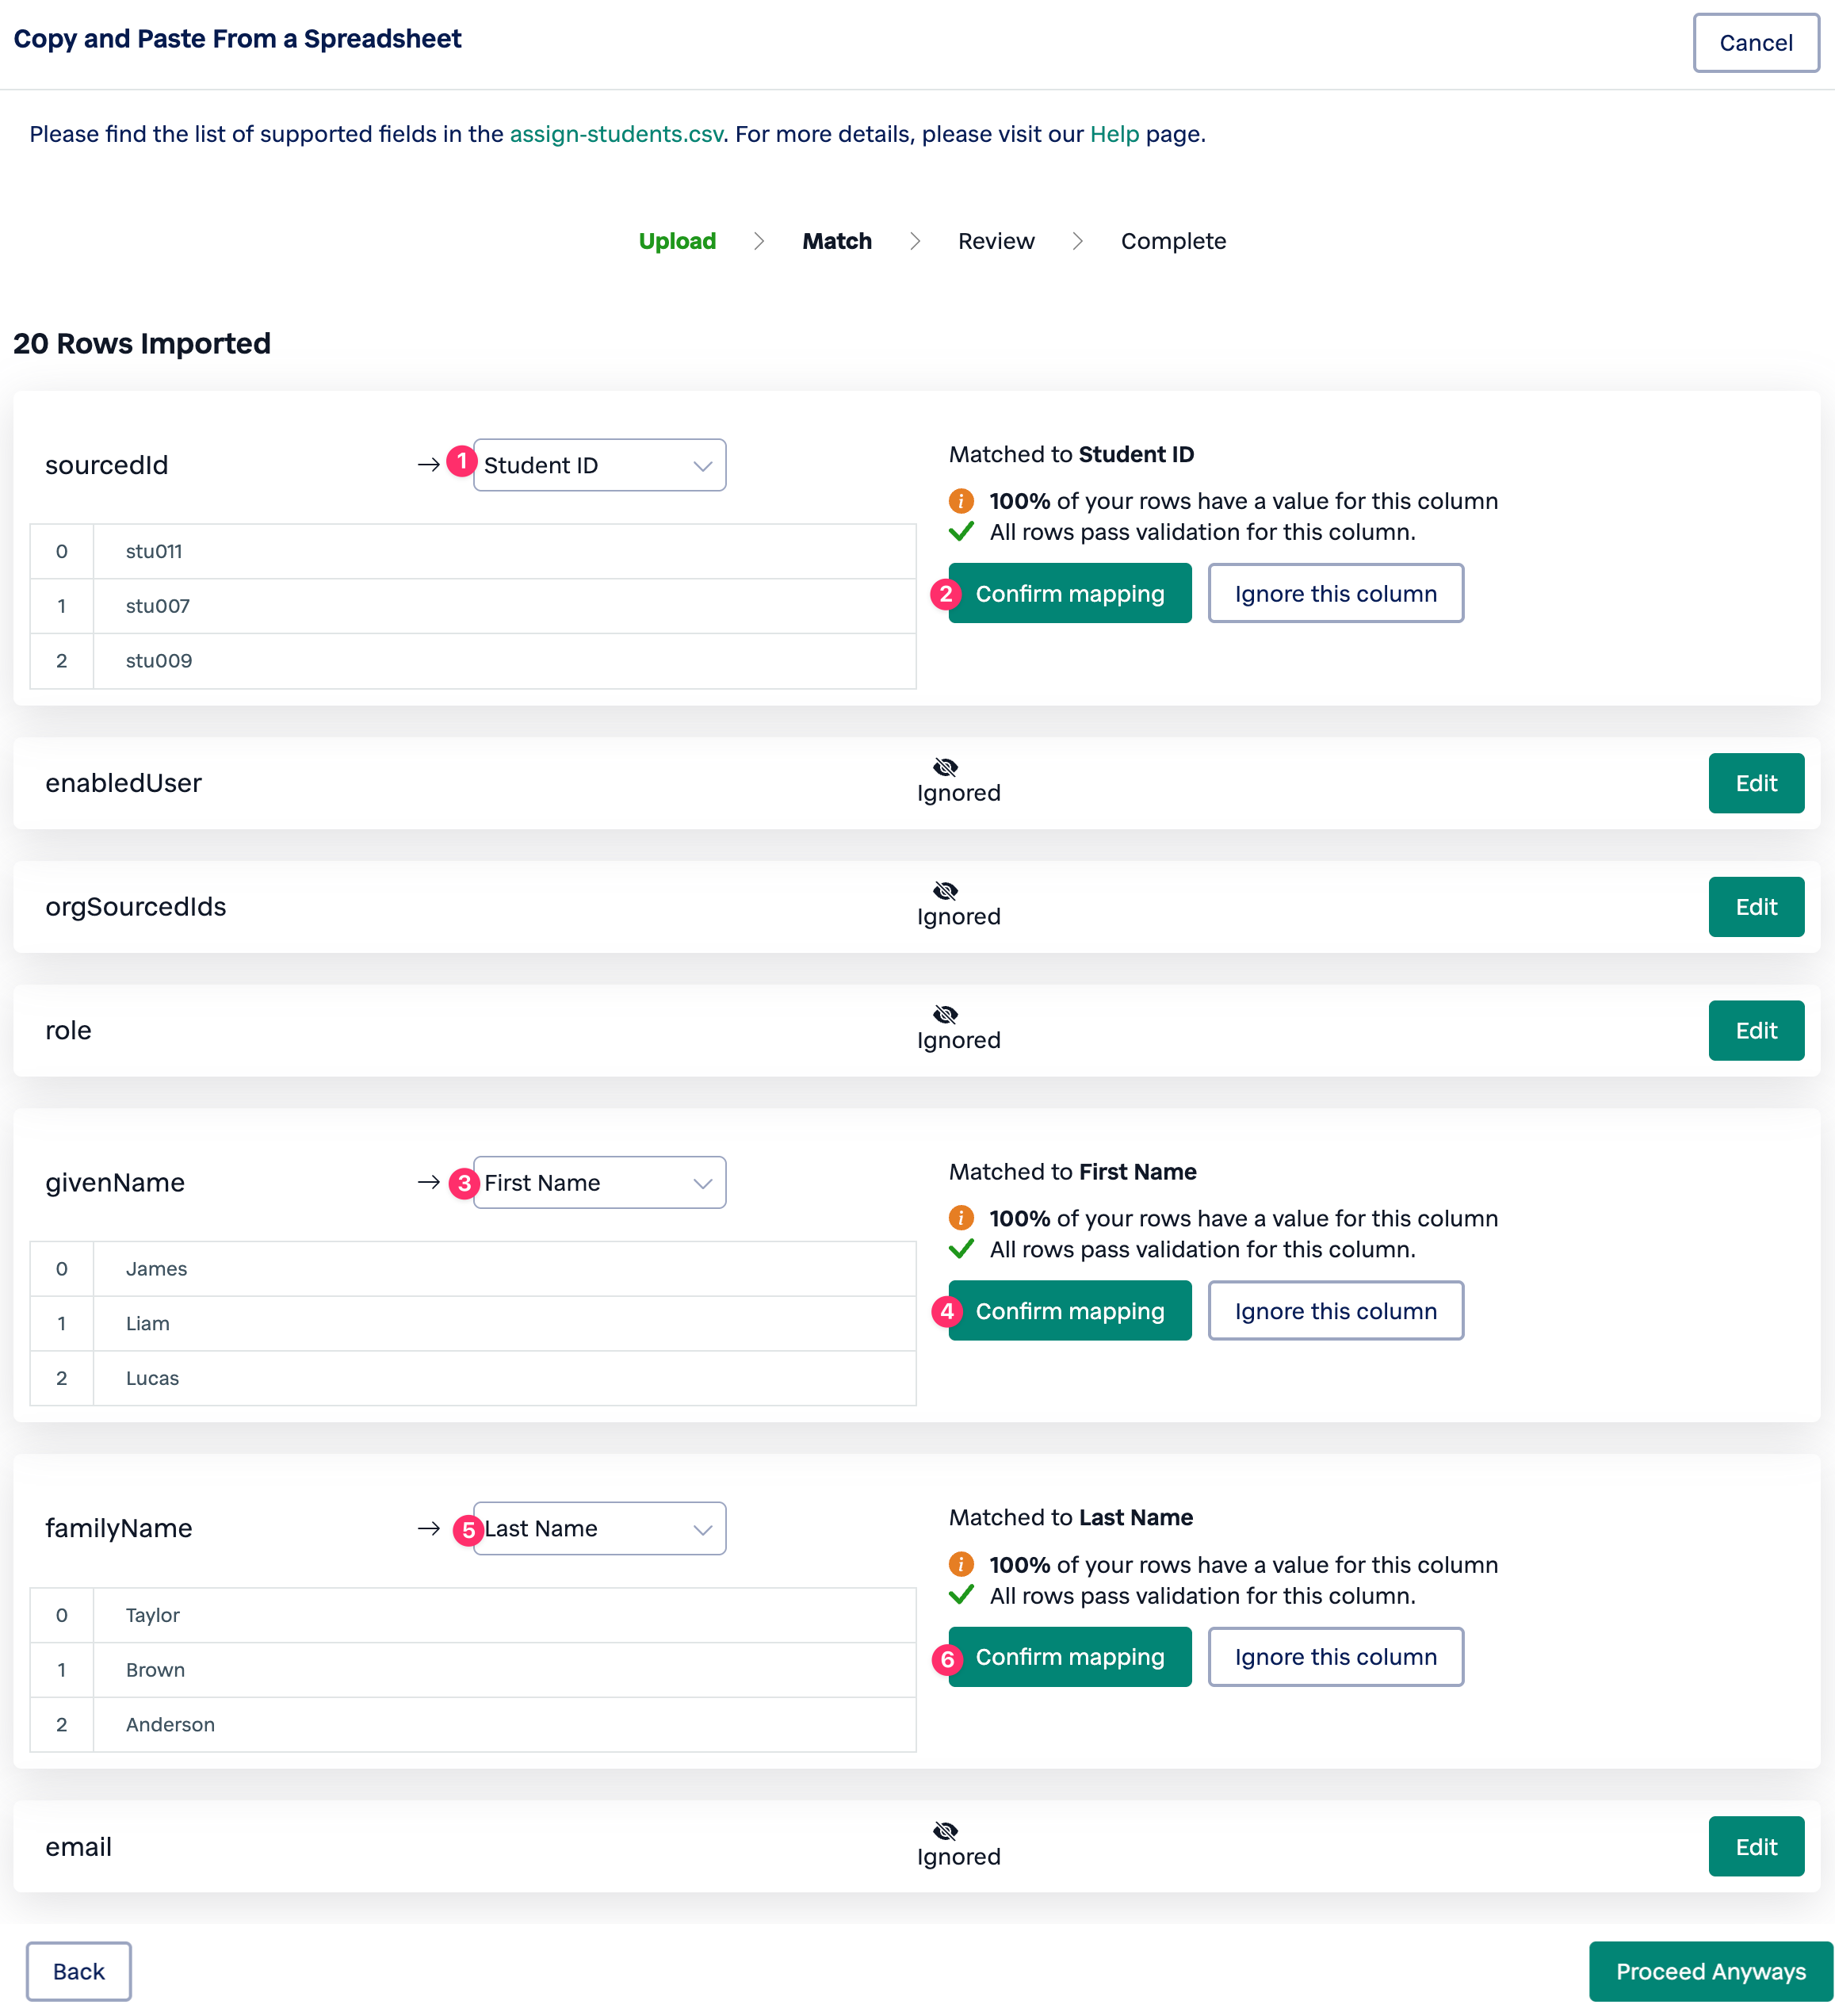Open the Student ID mapping dropdown

pos(599,465)
